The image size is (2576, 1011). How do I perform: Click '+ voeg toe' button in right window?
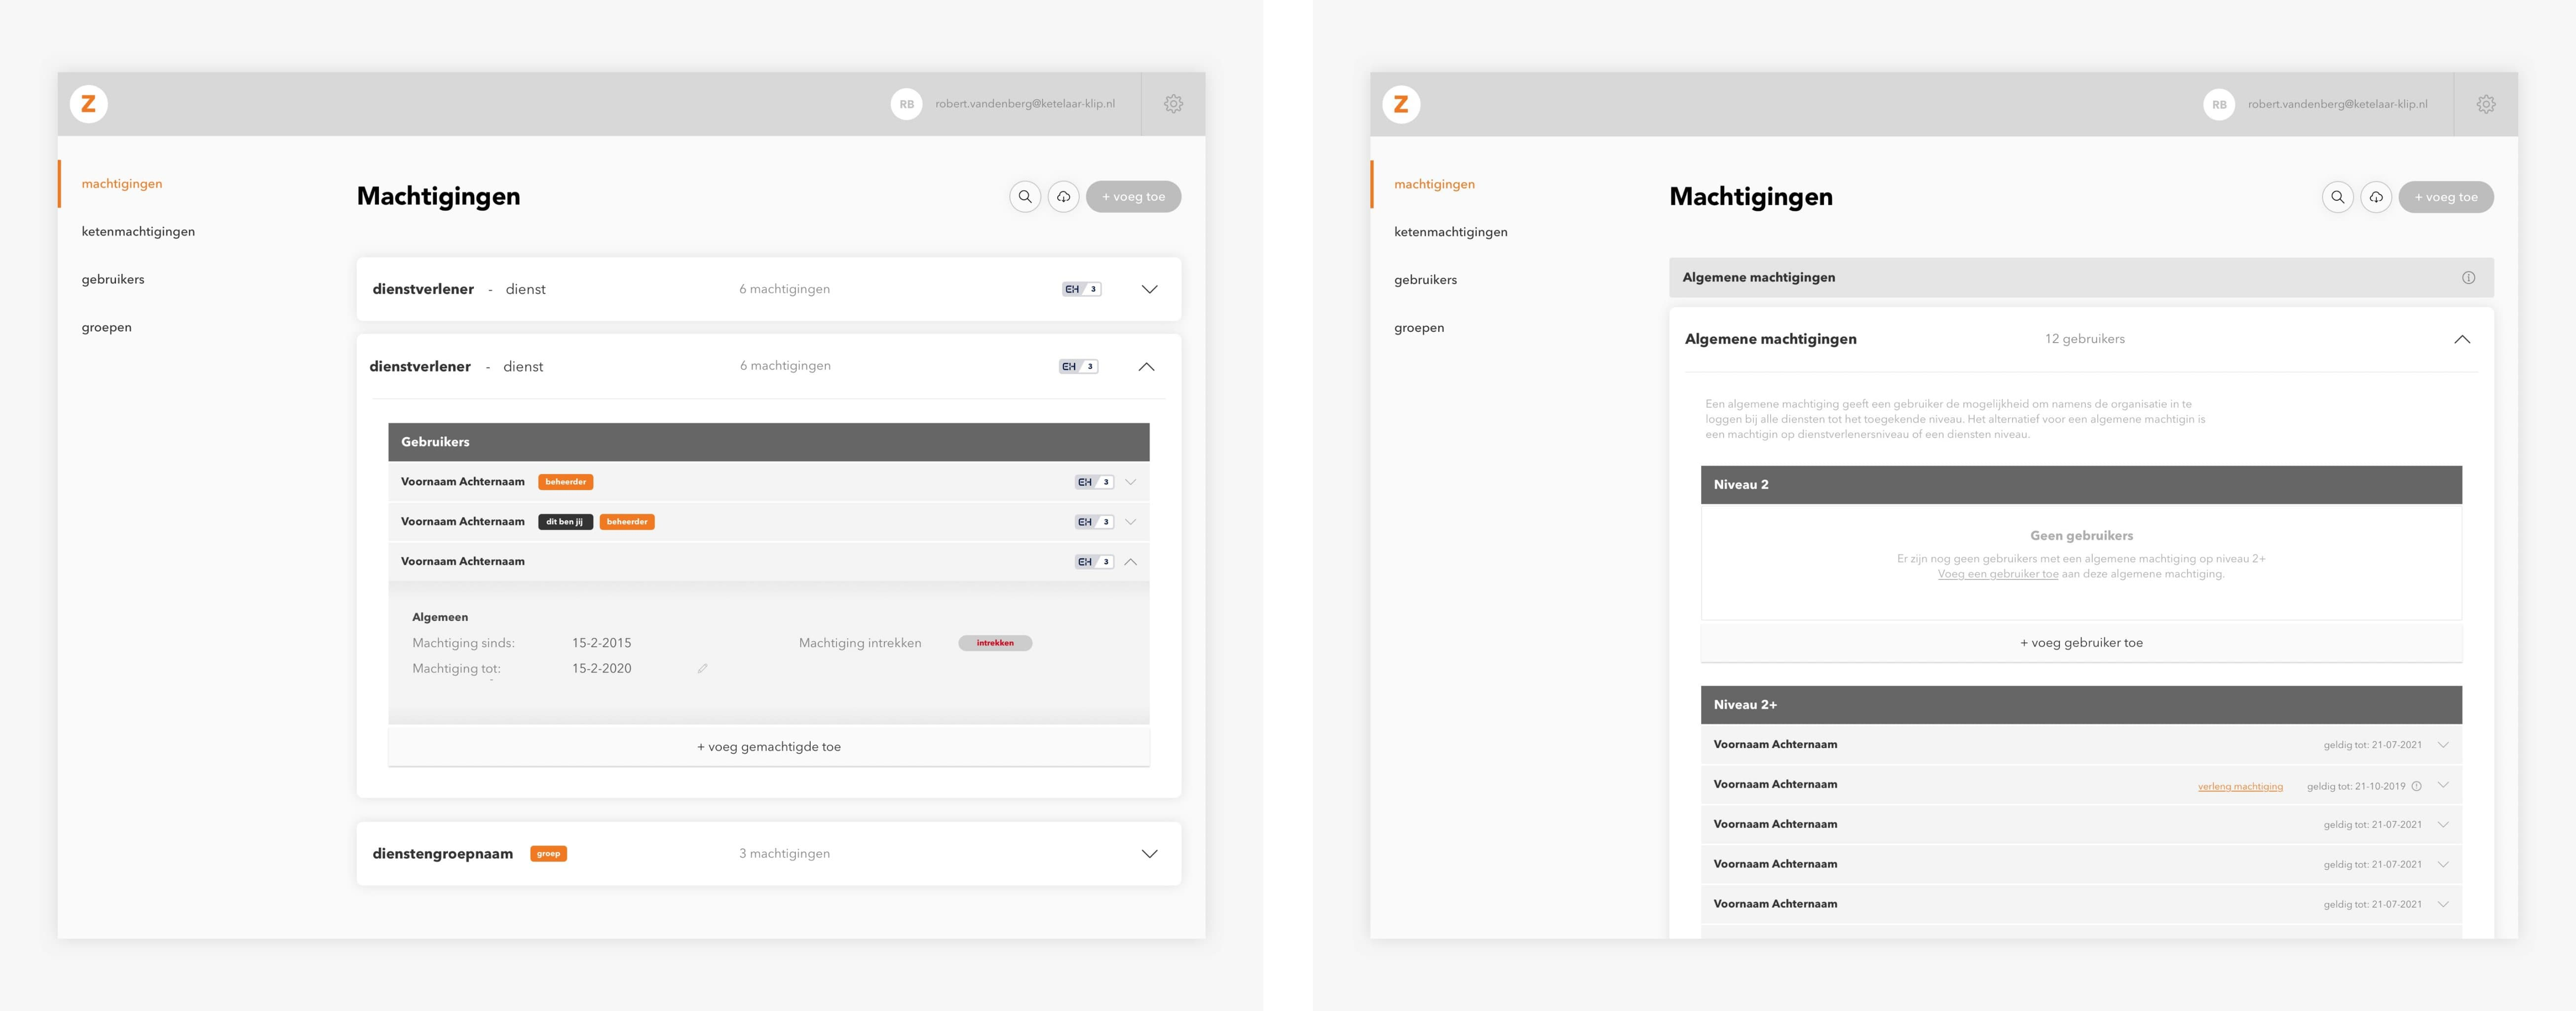[x=2446, y=197]
